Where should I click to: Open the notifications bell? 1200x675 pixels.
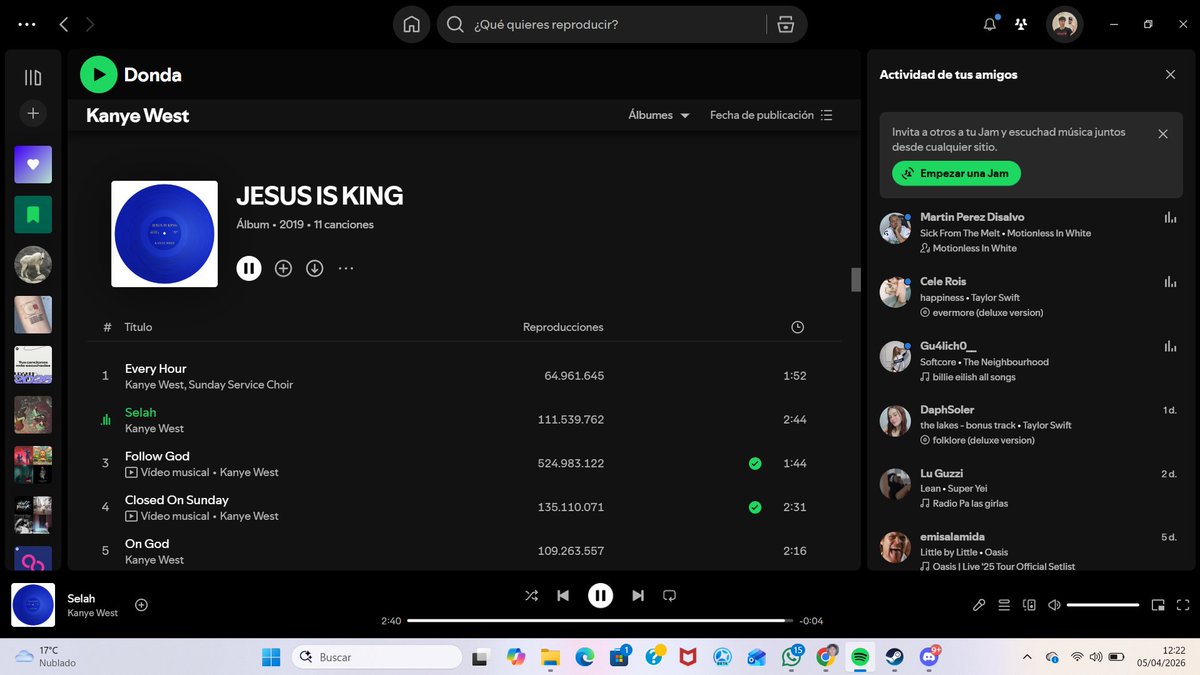point(990,24)
